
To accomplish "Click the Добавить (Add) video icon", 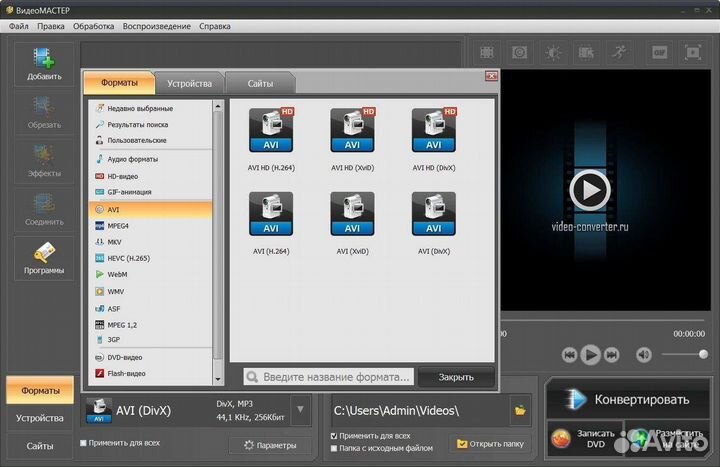I will 43,61.
